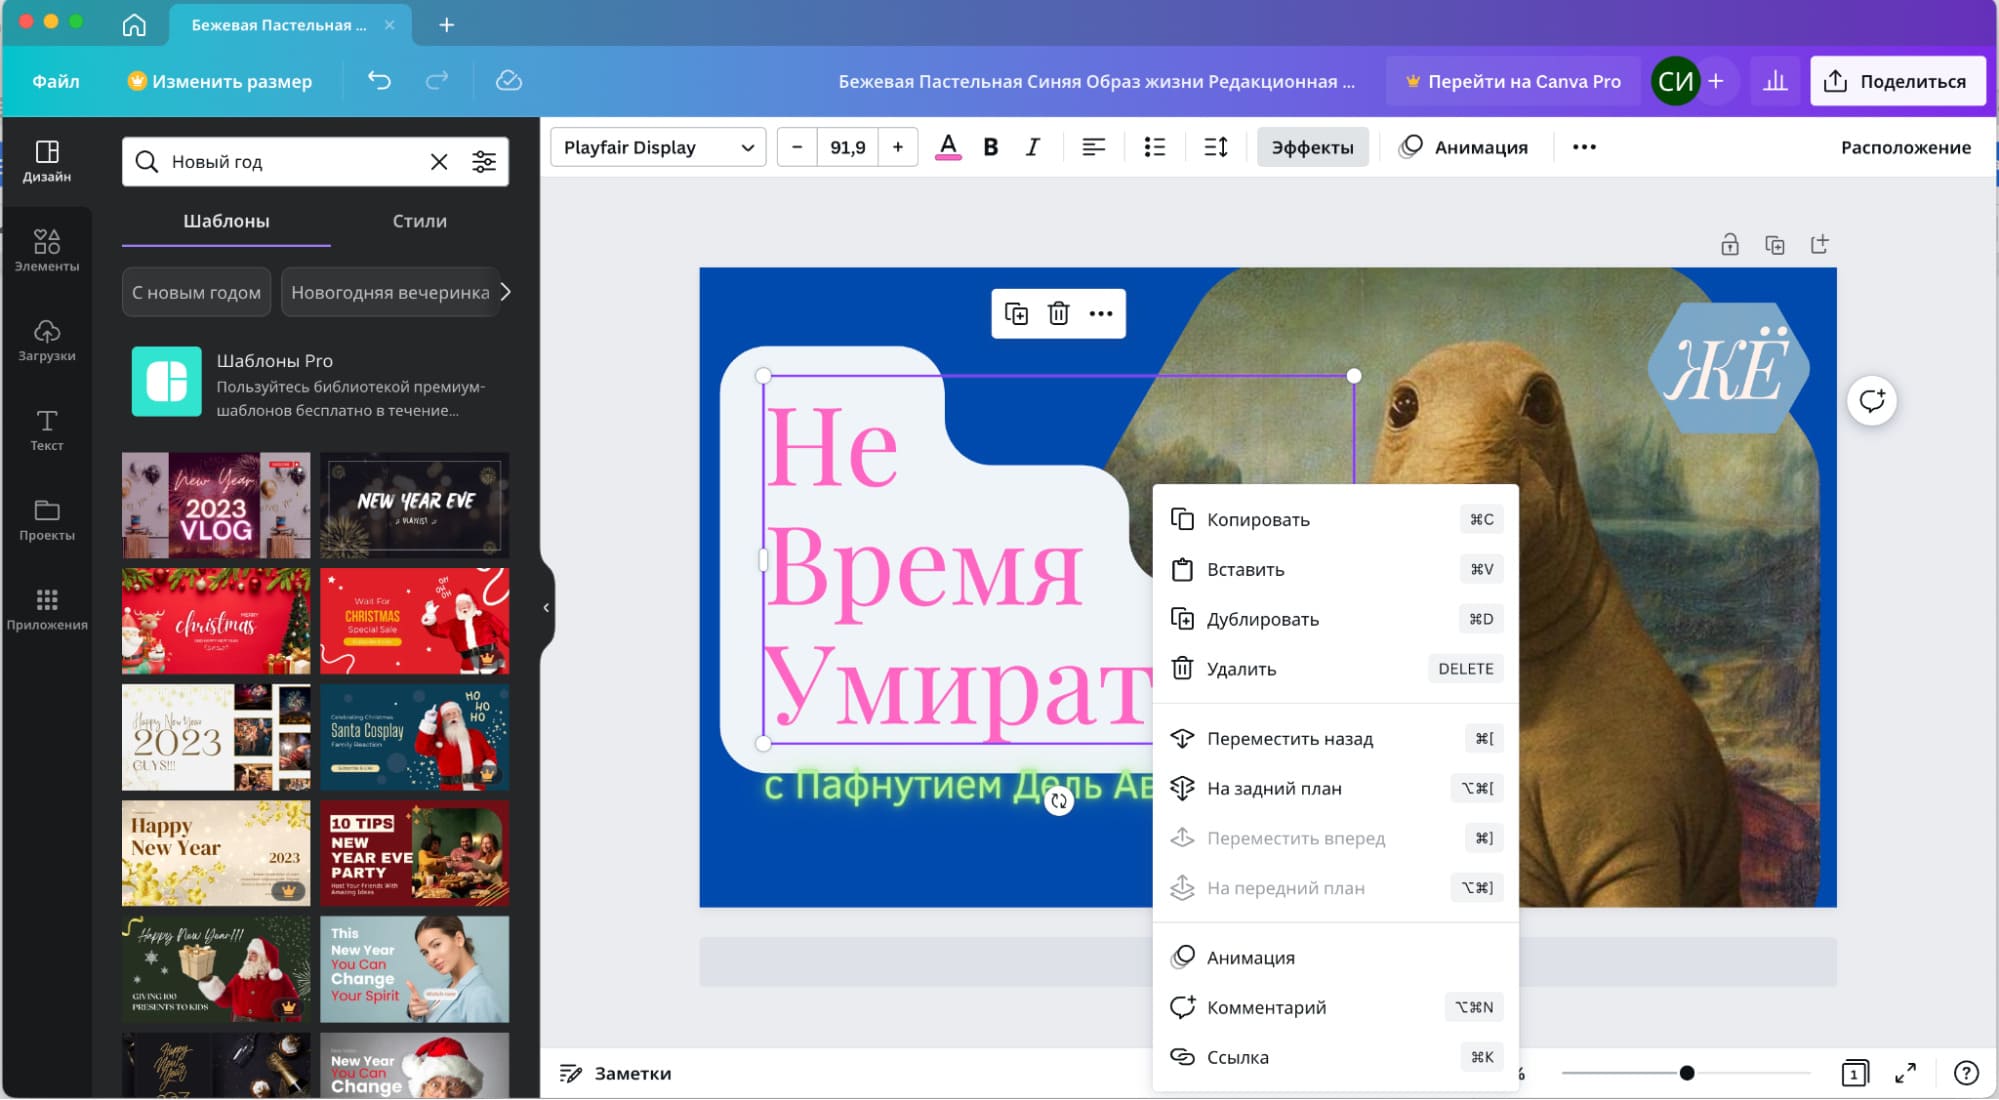Open the Apps panel
The image size is (1999, 1100).
[47, 609]
